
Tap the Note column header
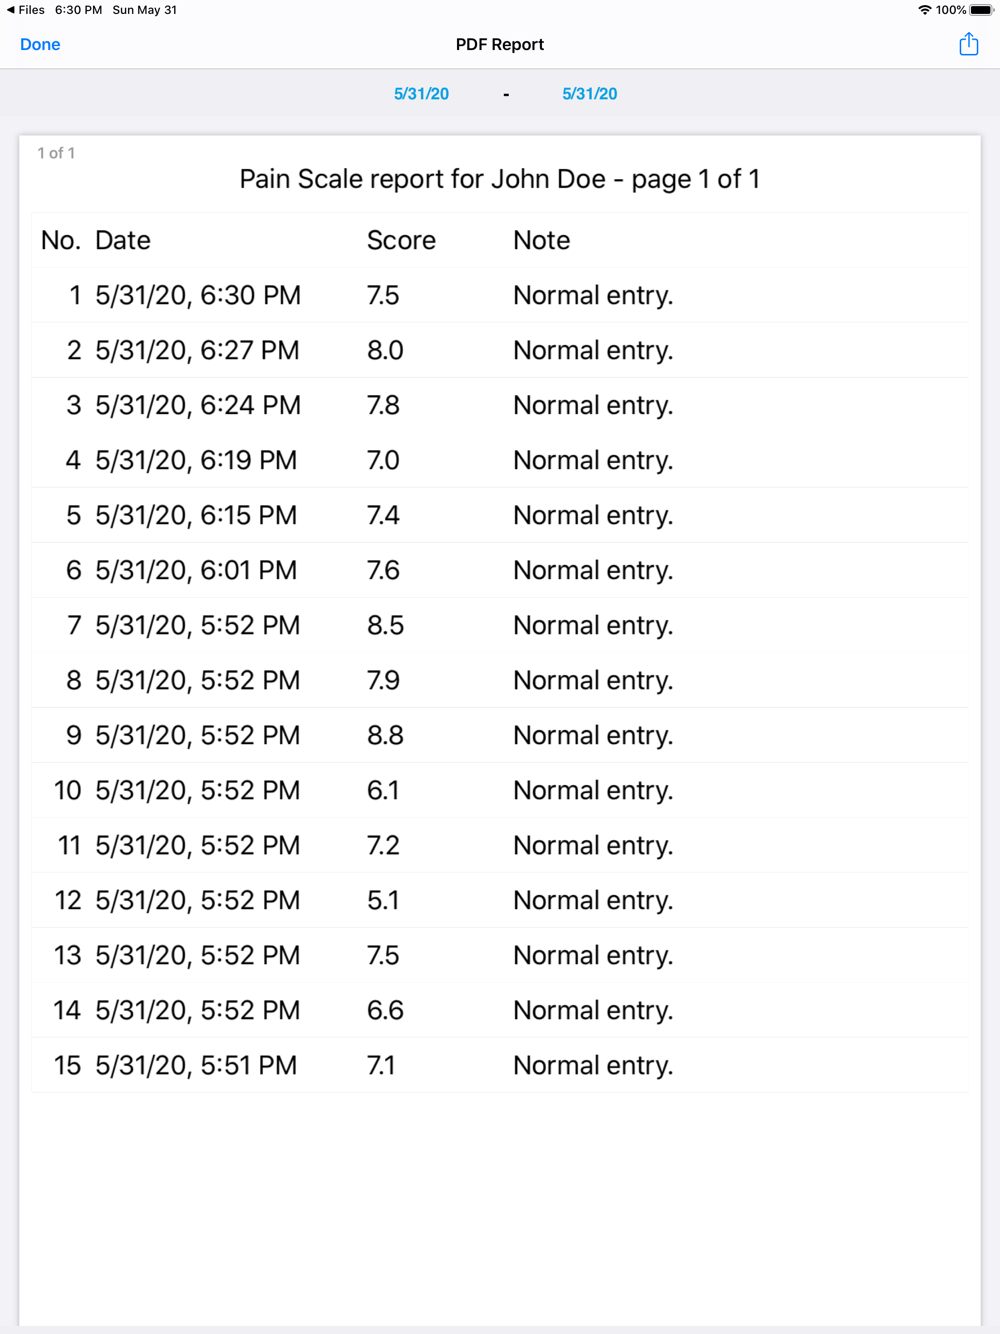coord(541,240)
